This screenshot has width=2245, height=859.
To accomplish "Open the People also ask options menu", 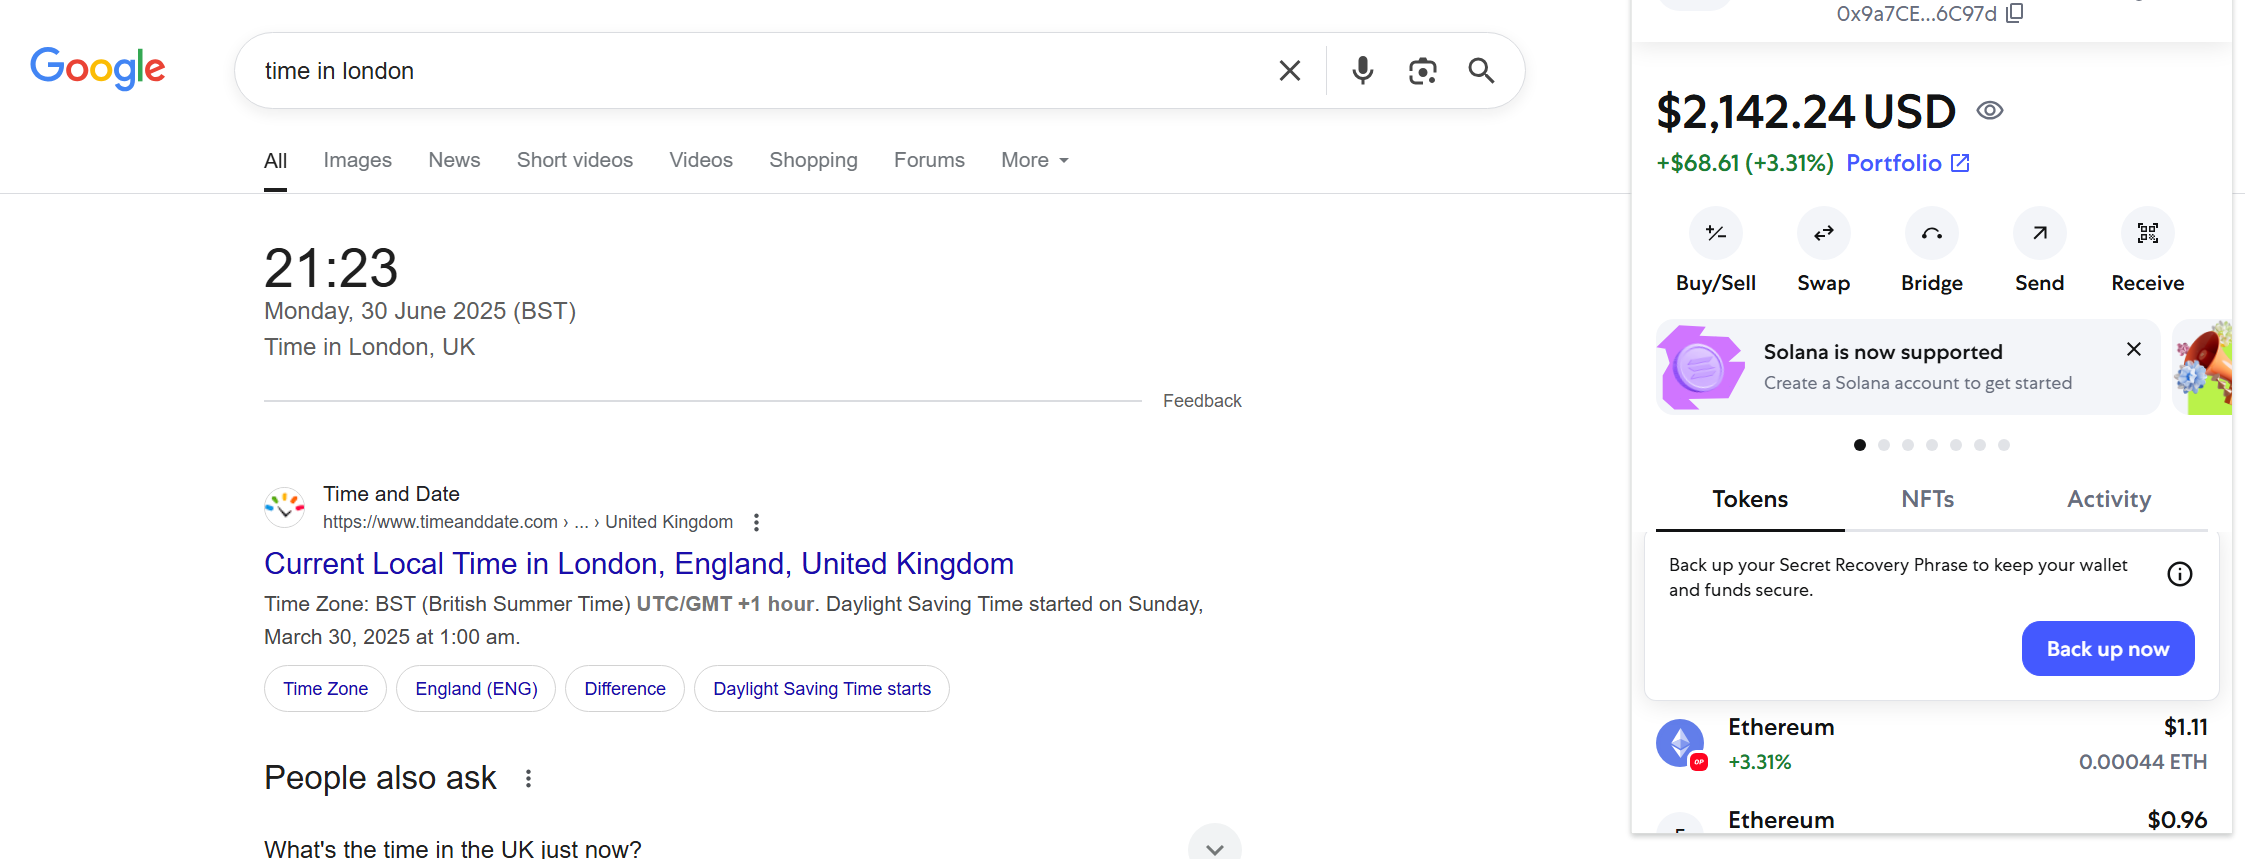I will click(x=528, y=778).
